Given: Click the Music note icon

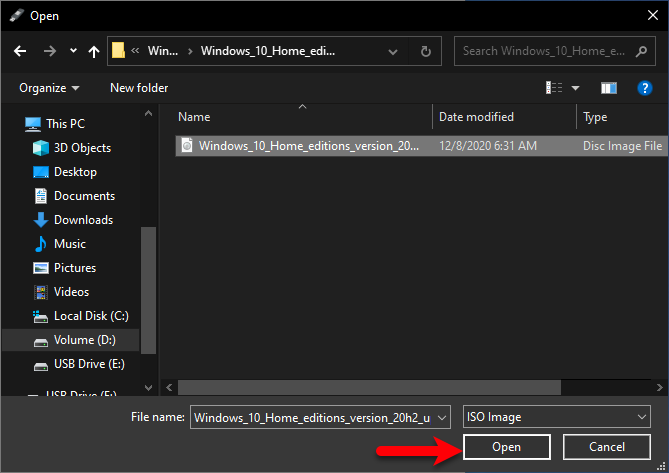Looking at the screenshot, I should coord(41,244).
